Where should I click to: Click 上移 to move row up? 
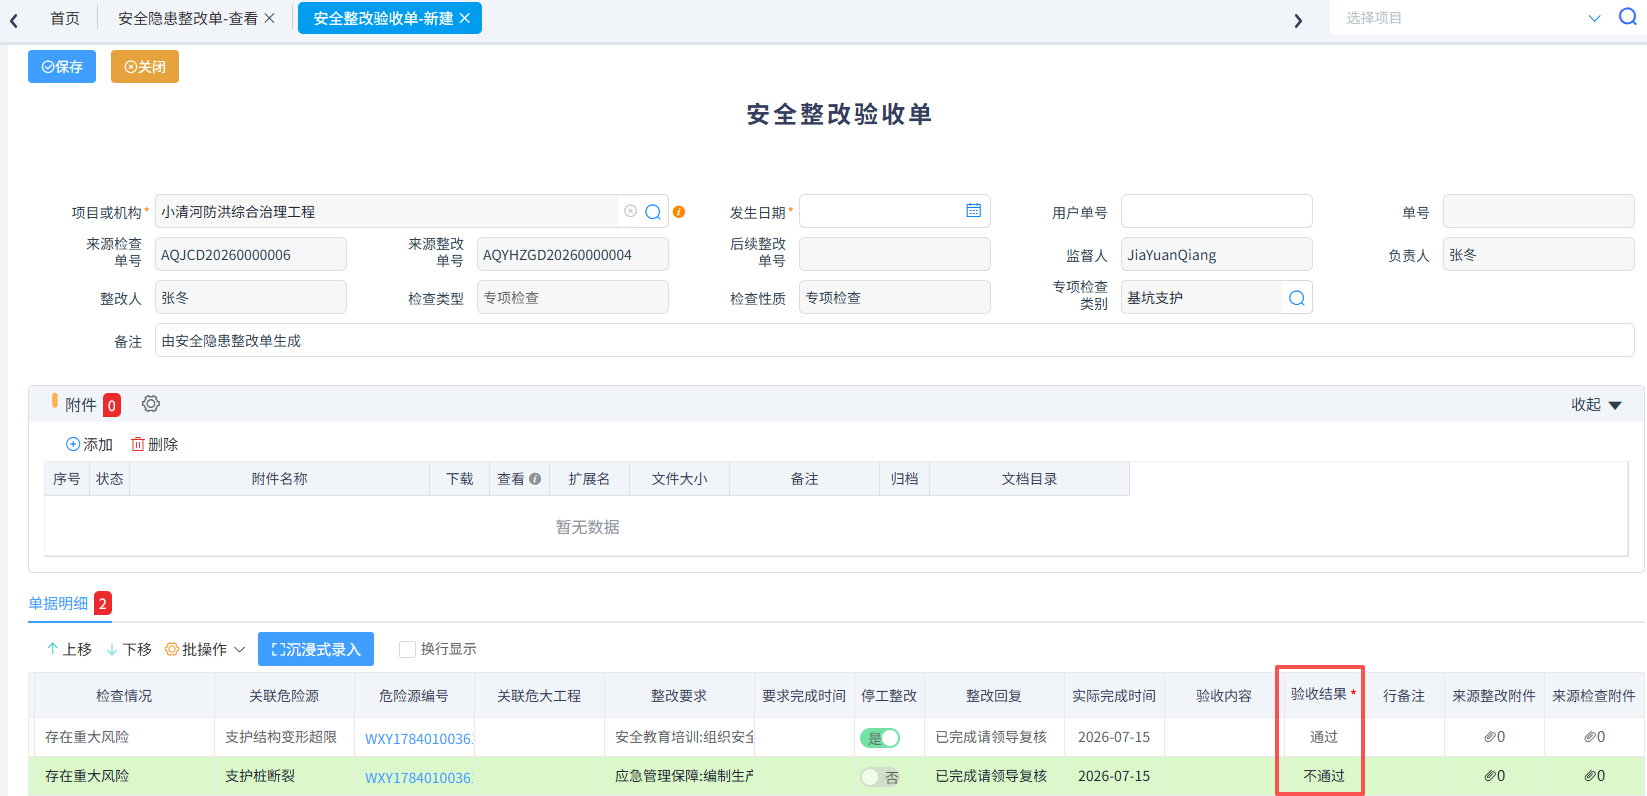(69, 649)
